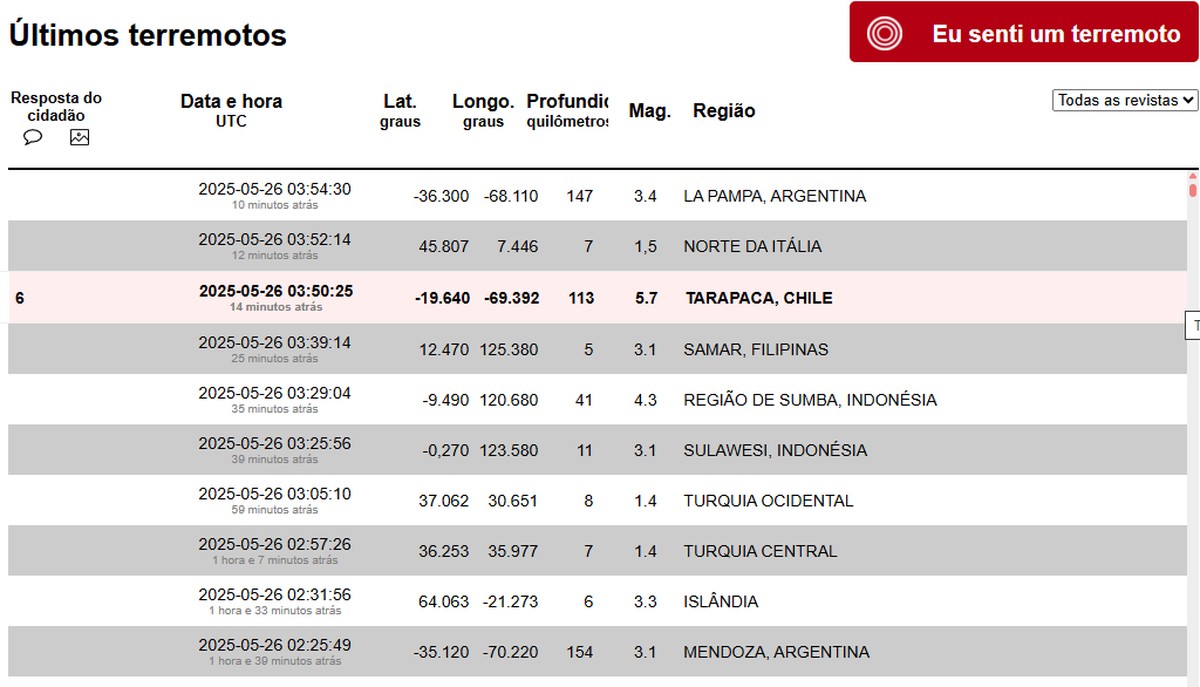Click the "Mag." column header
This screenshot has height=687, width=1200.
tap(649, 111)
